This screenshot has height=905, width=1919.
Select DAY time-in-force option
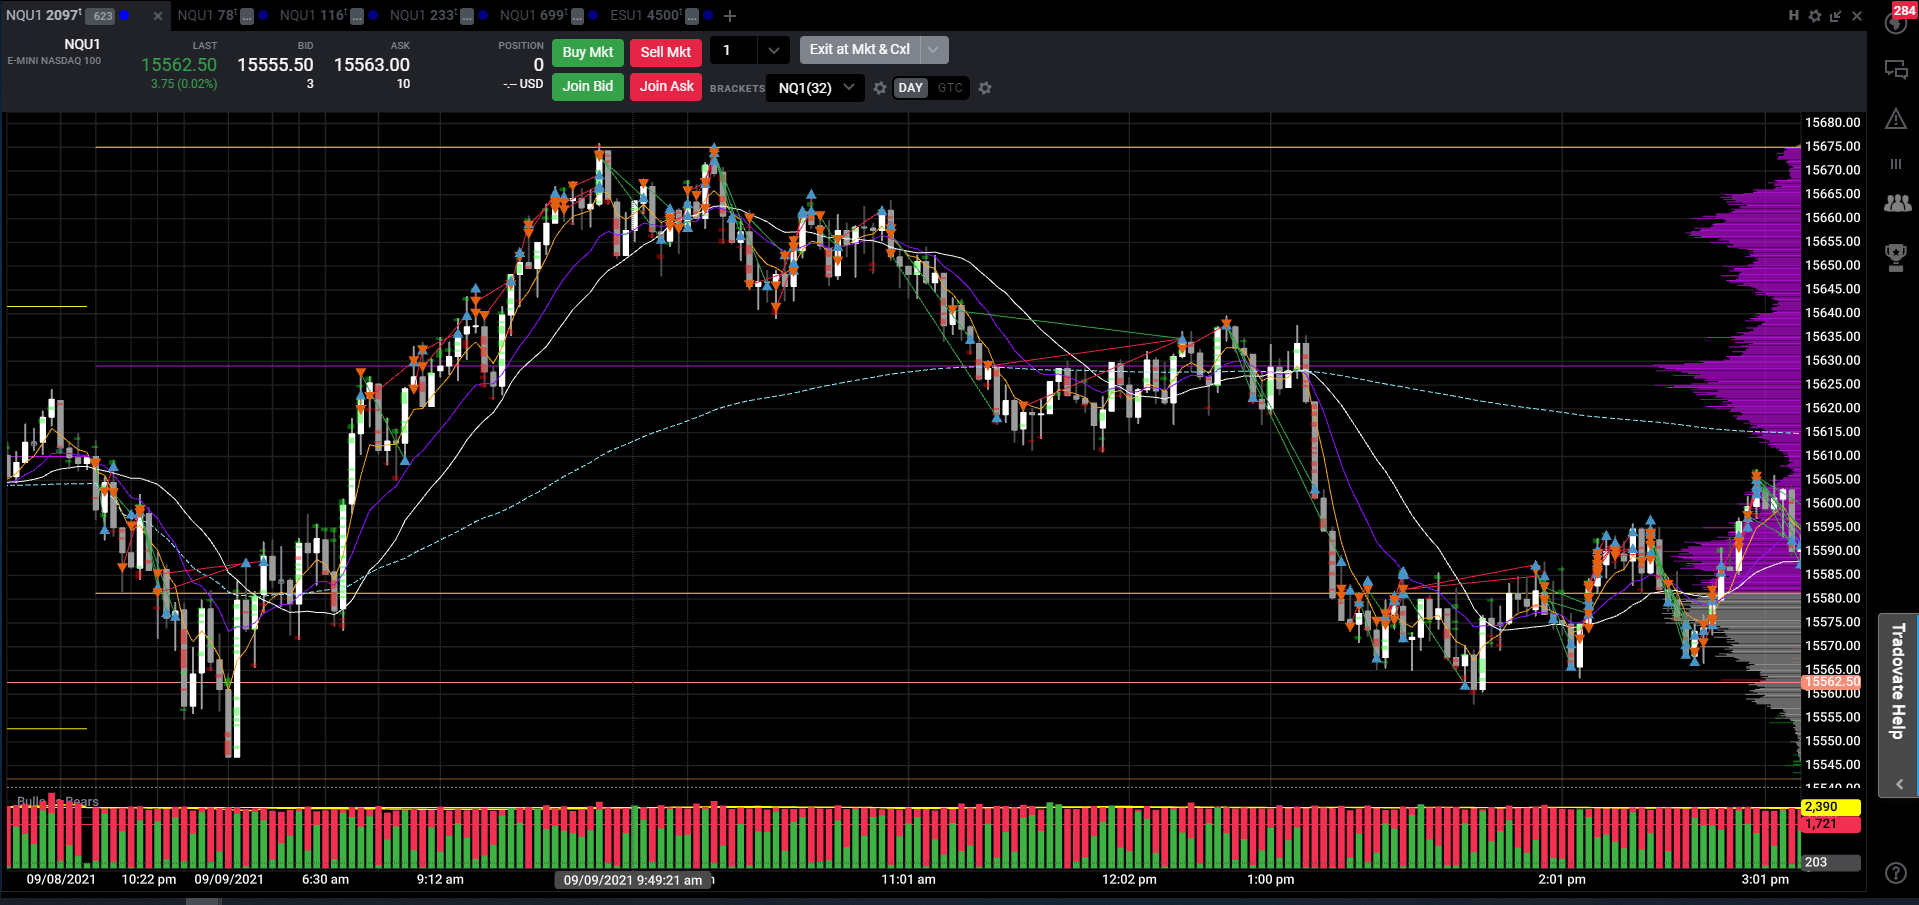[910, 88]
